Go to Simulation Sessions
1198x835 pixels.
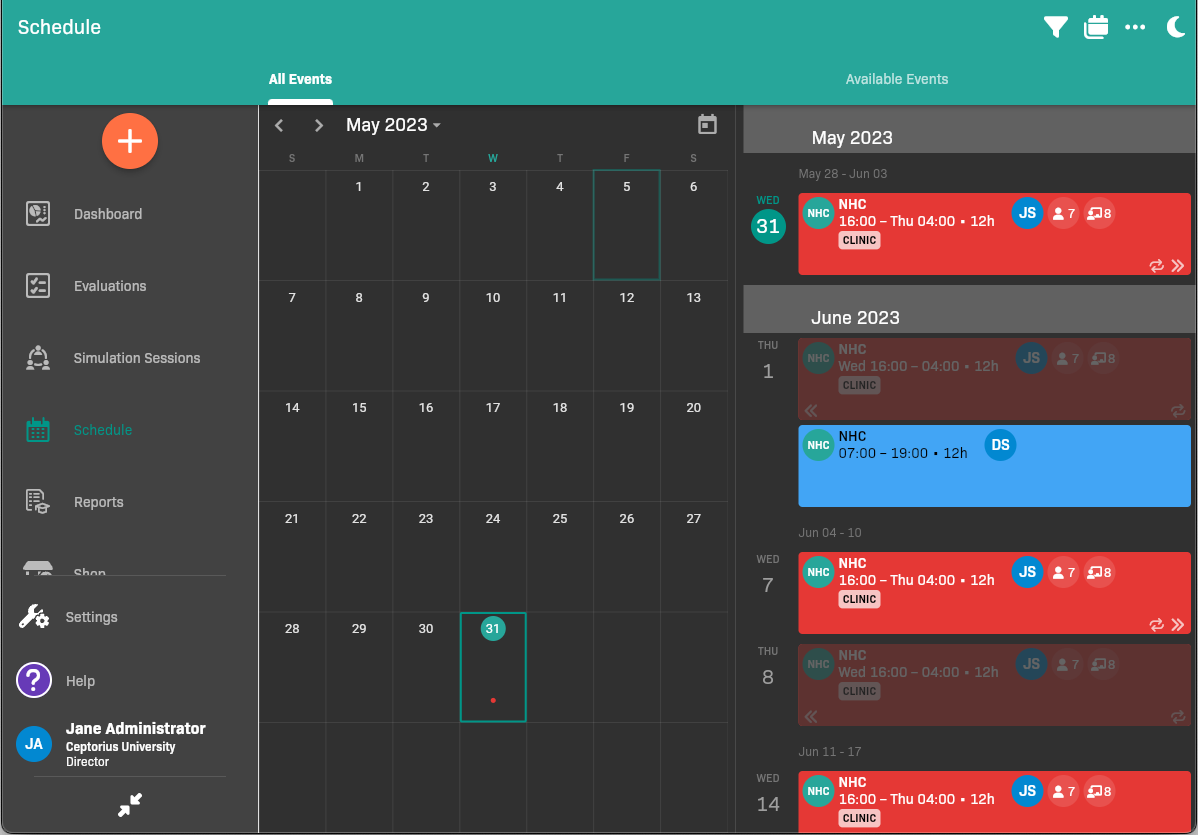click(x=137, y=358)
